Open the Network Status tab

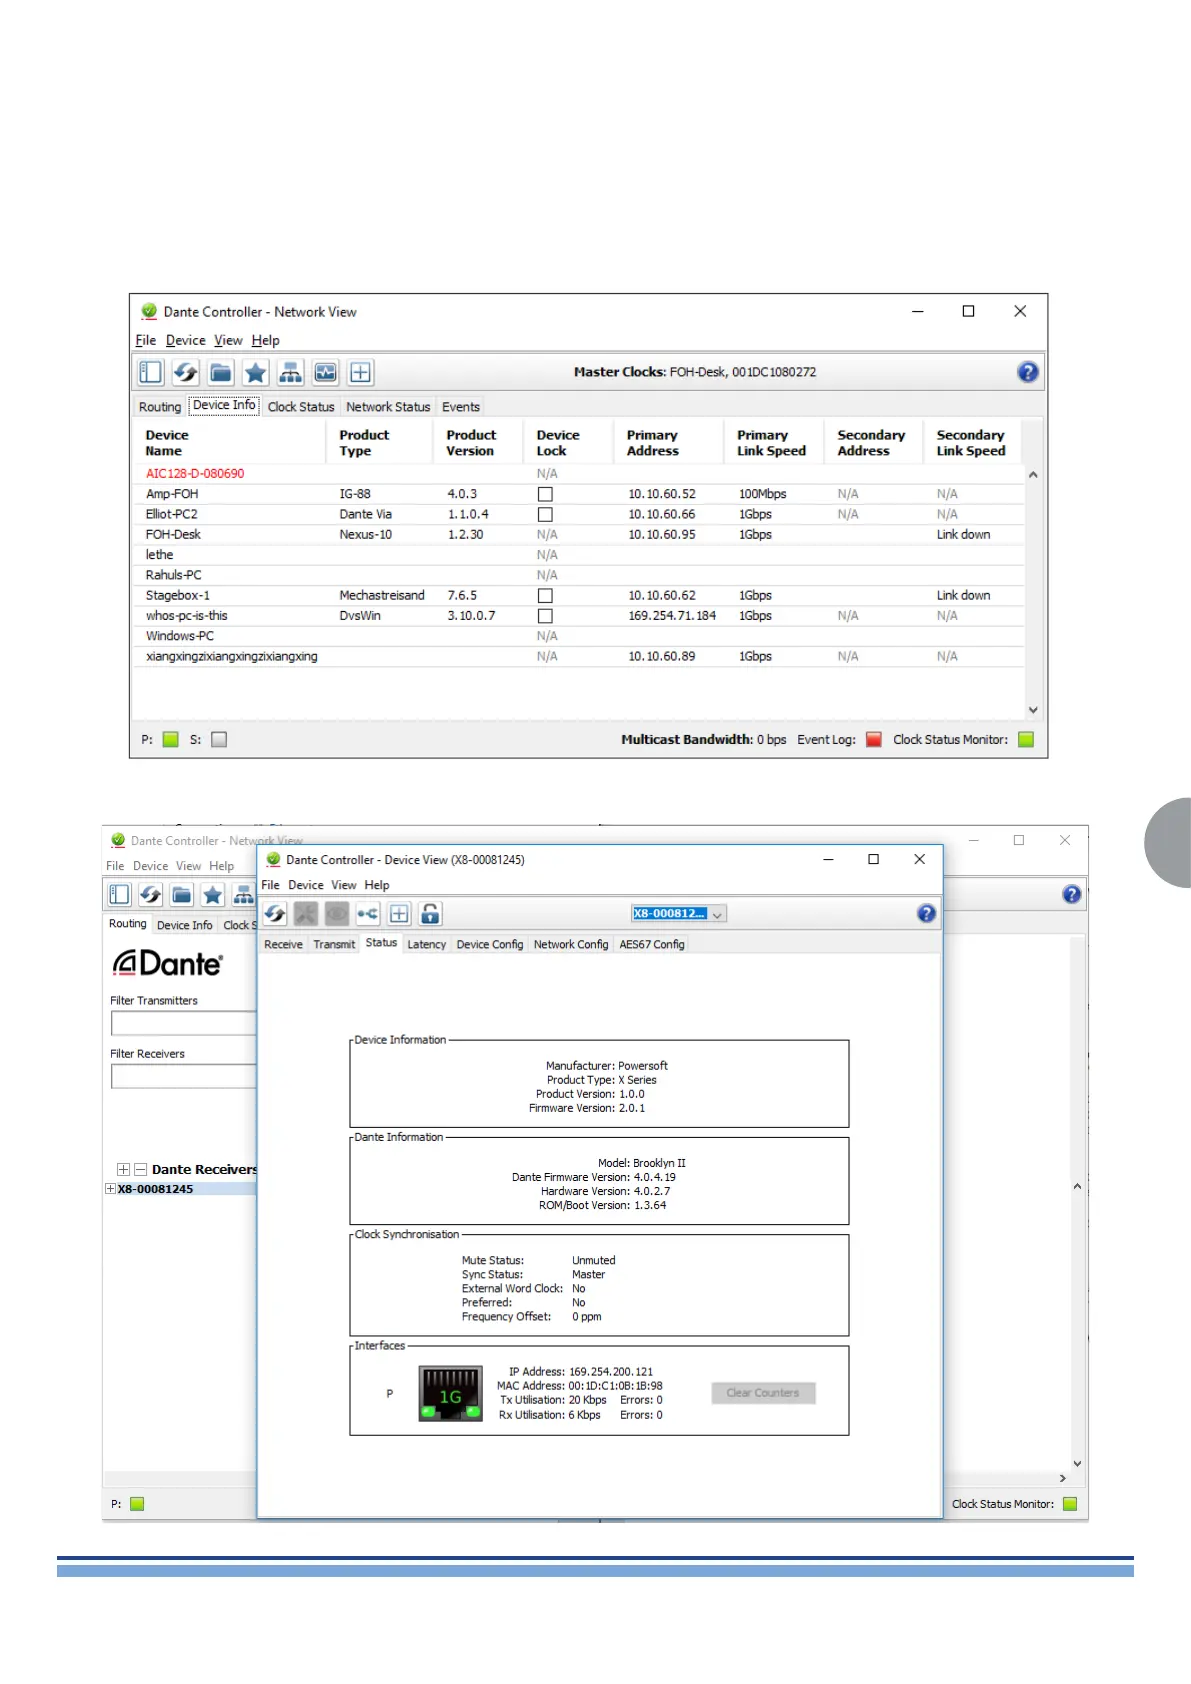click(388, 407)
